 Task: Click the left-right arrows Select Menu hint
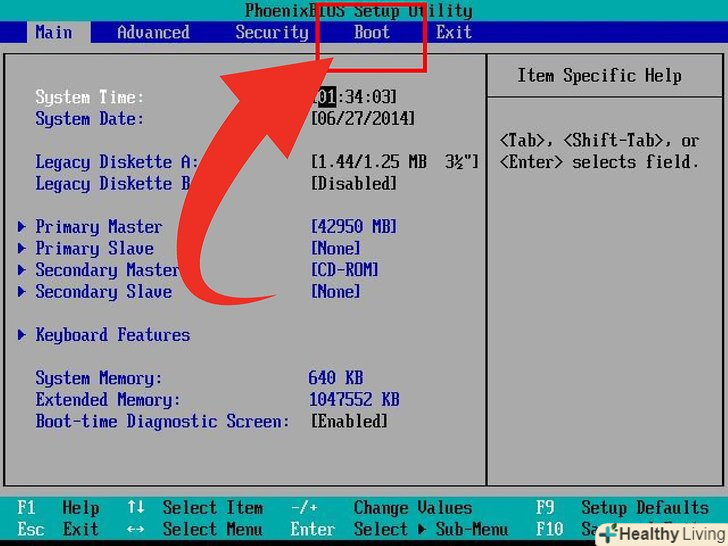[x=195, y=529]
